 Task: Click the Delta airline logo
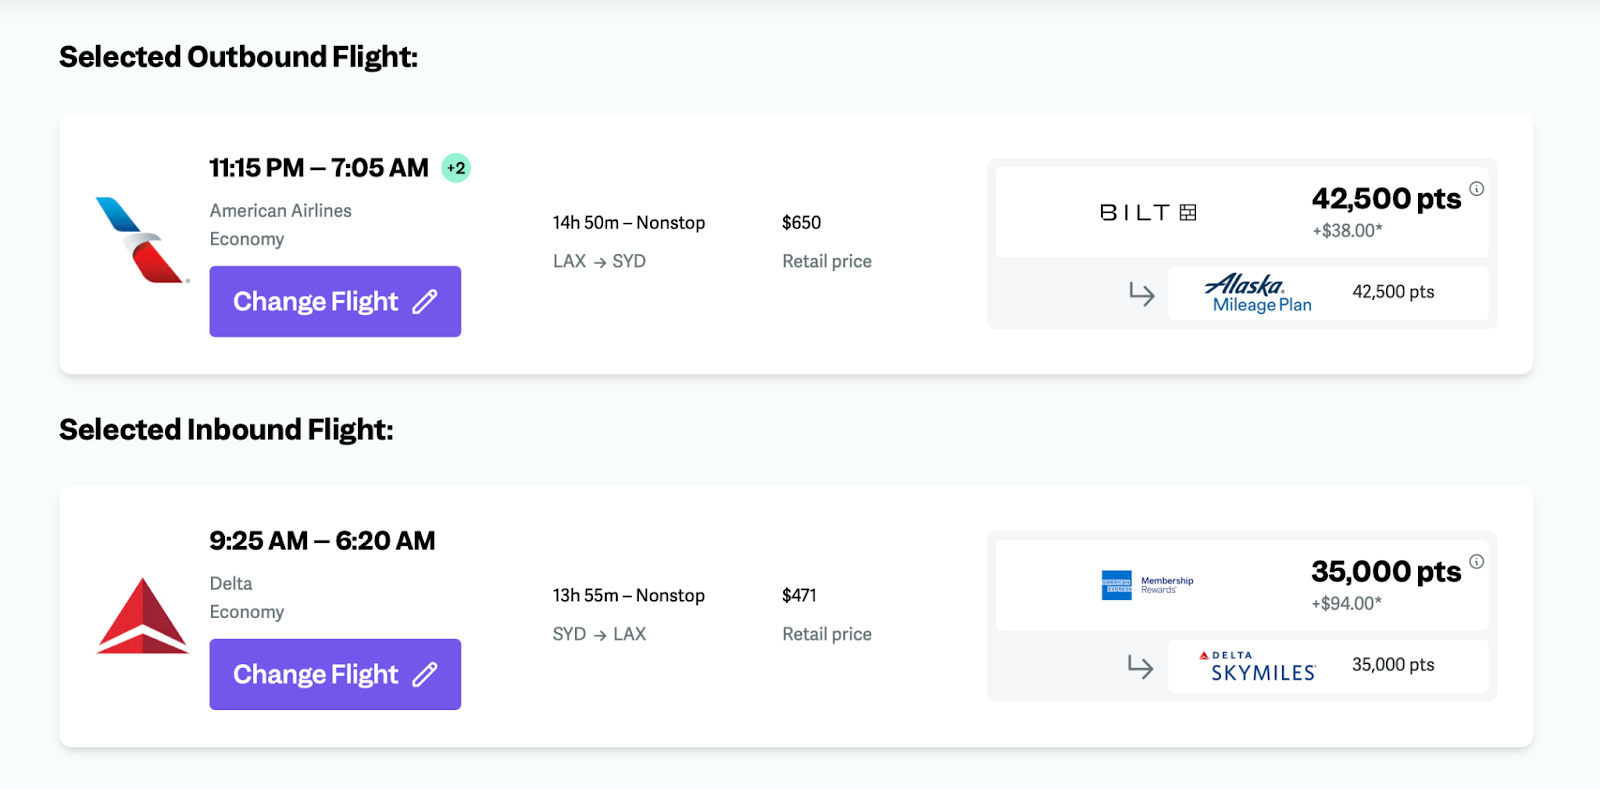[x=142, y=616]
